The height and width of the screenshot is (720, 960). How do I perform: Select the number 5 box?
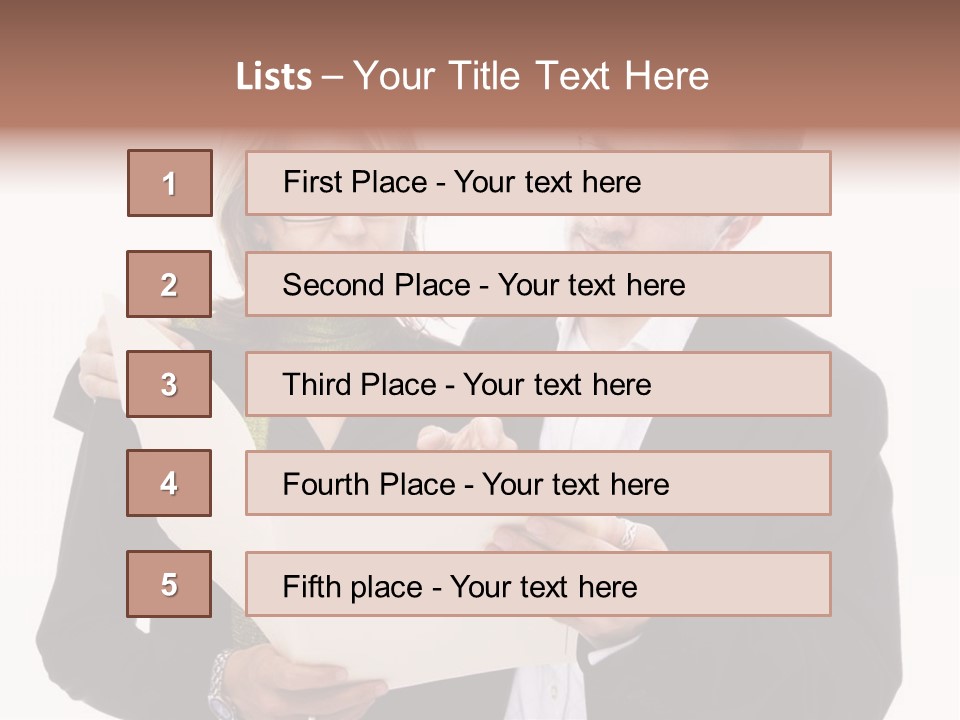coord(169,583)
